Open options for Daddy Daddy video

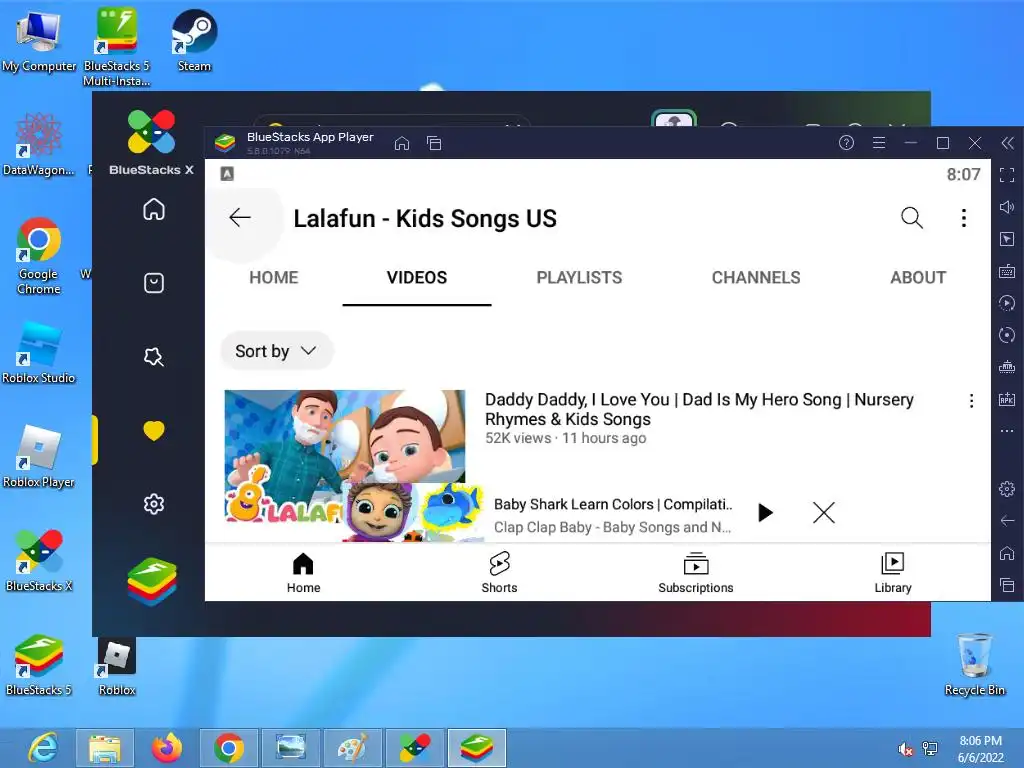click(971, 401)
